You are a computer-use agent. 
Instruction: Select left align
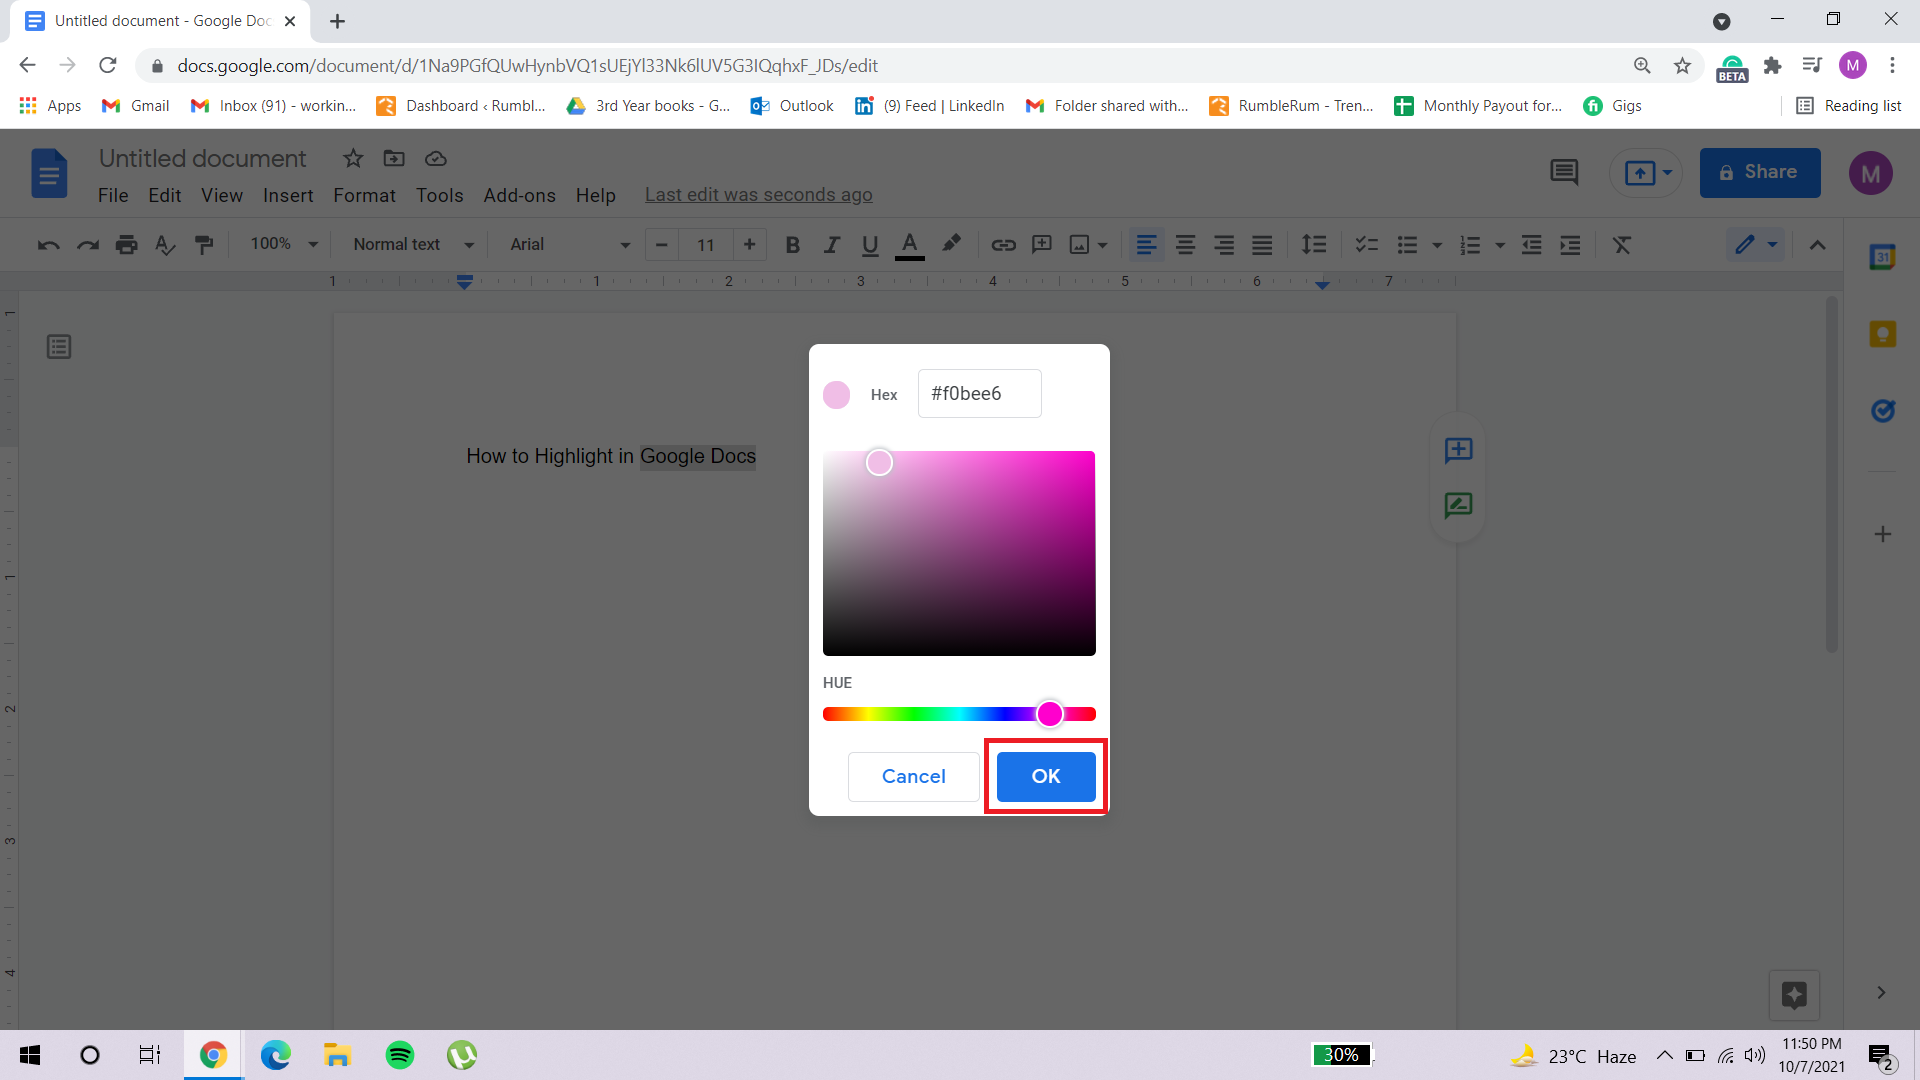(x=1147, y=245)
